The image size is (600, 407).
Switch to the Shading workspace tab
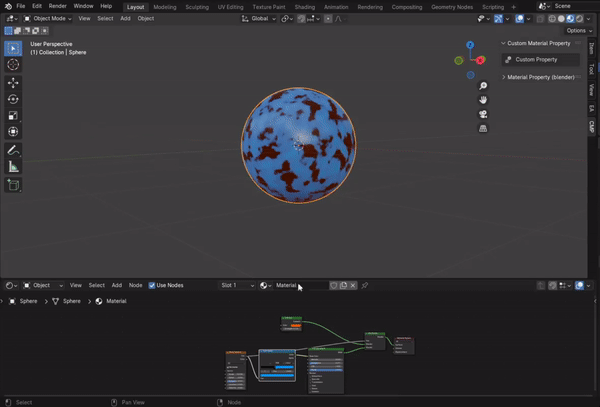point(305,6)
